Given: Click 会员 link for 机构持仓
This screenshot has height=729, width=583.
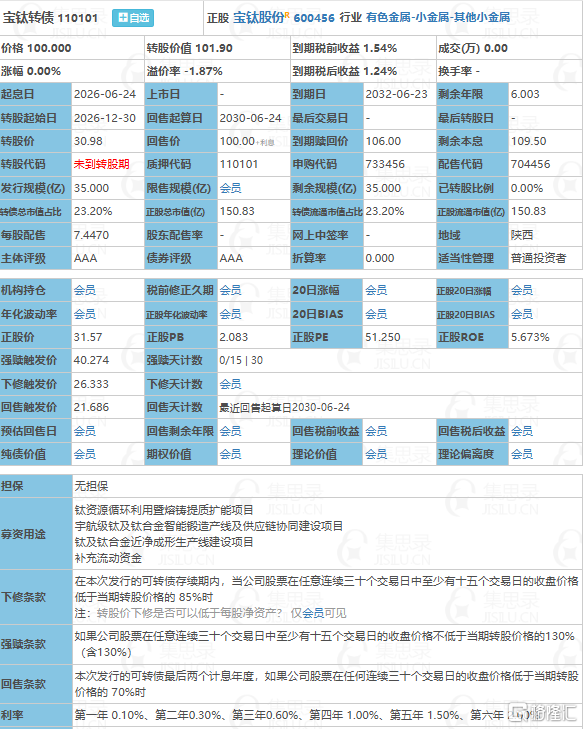Looking at the screenshot, I should (x=85, y=291).
